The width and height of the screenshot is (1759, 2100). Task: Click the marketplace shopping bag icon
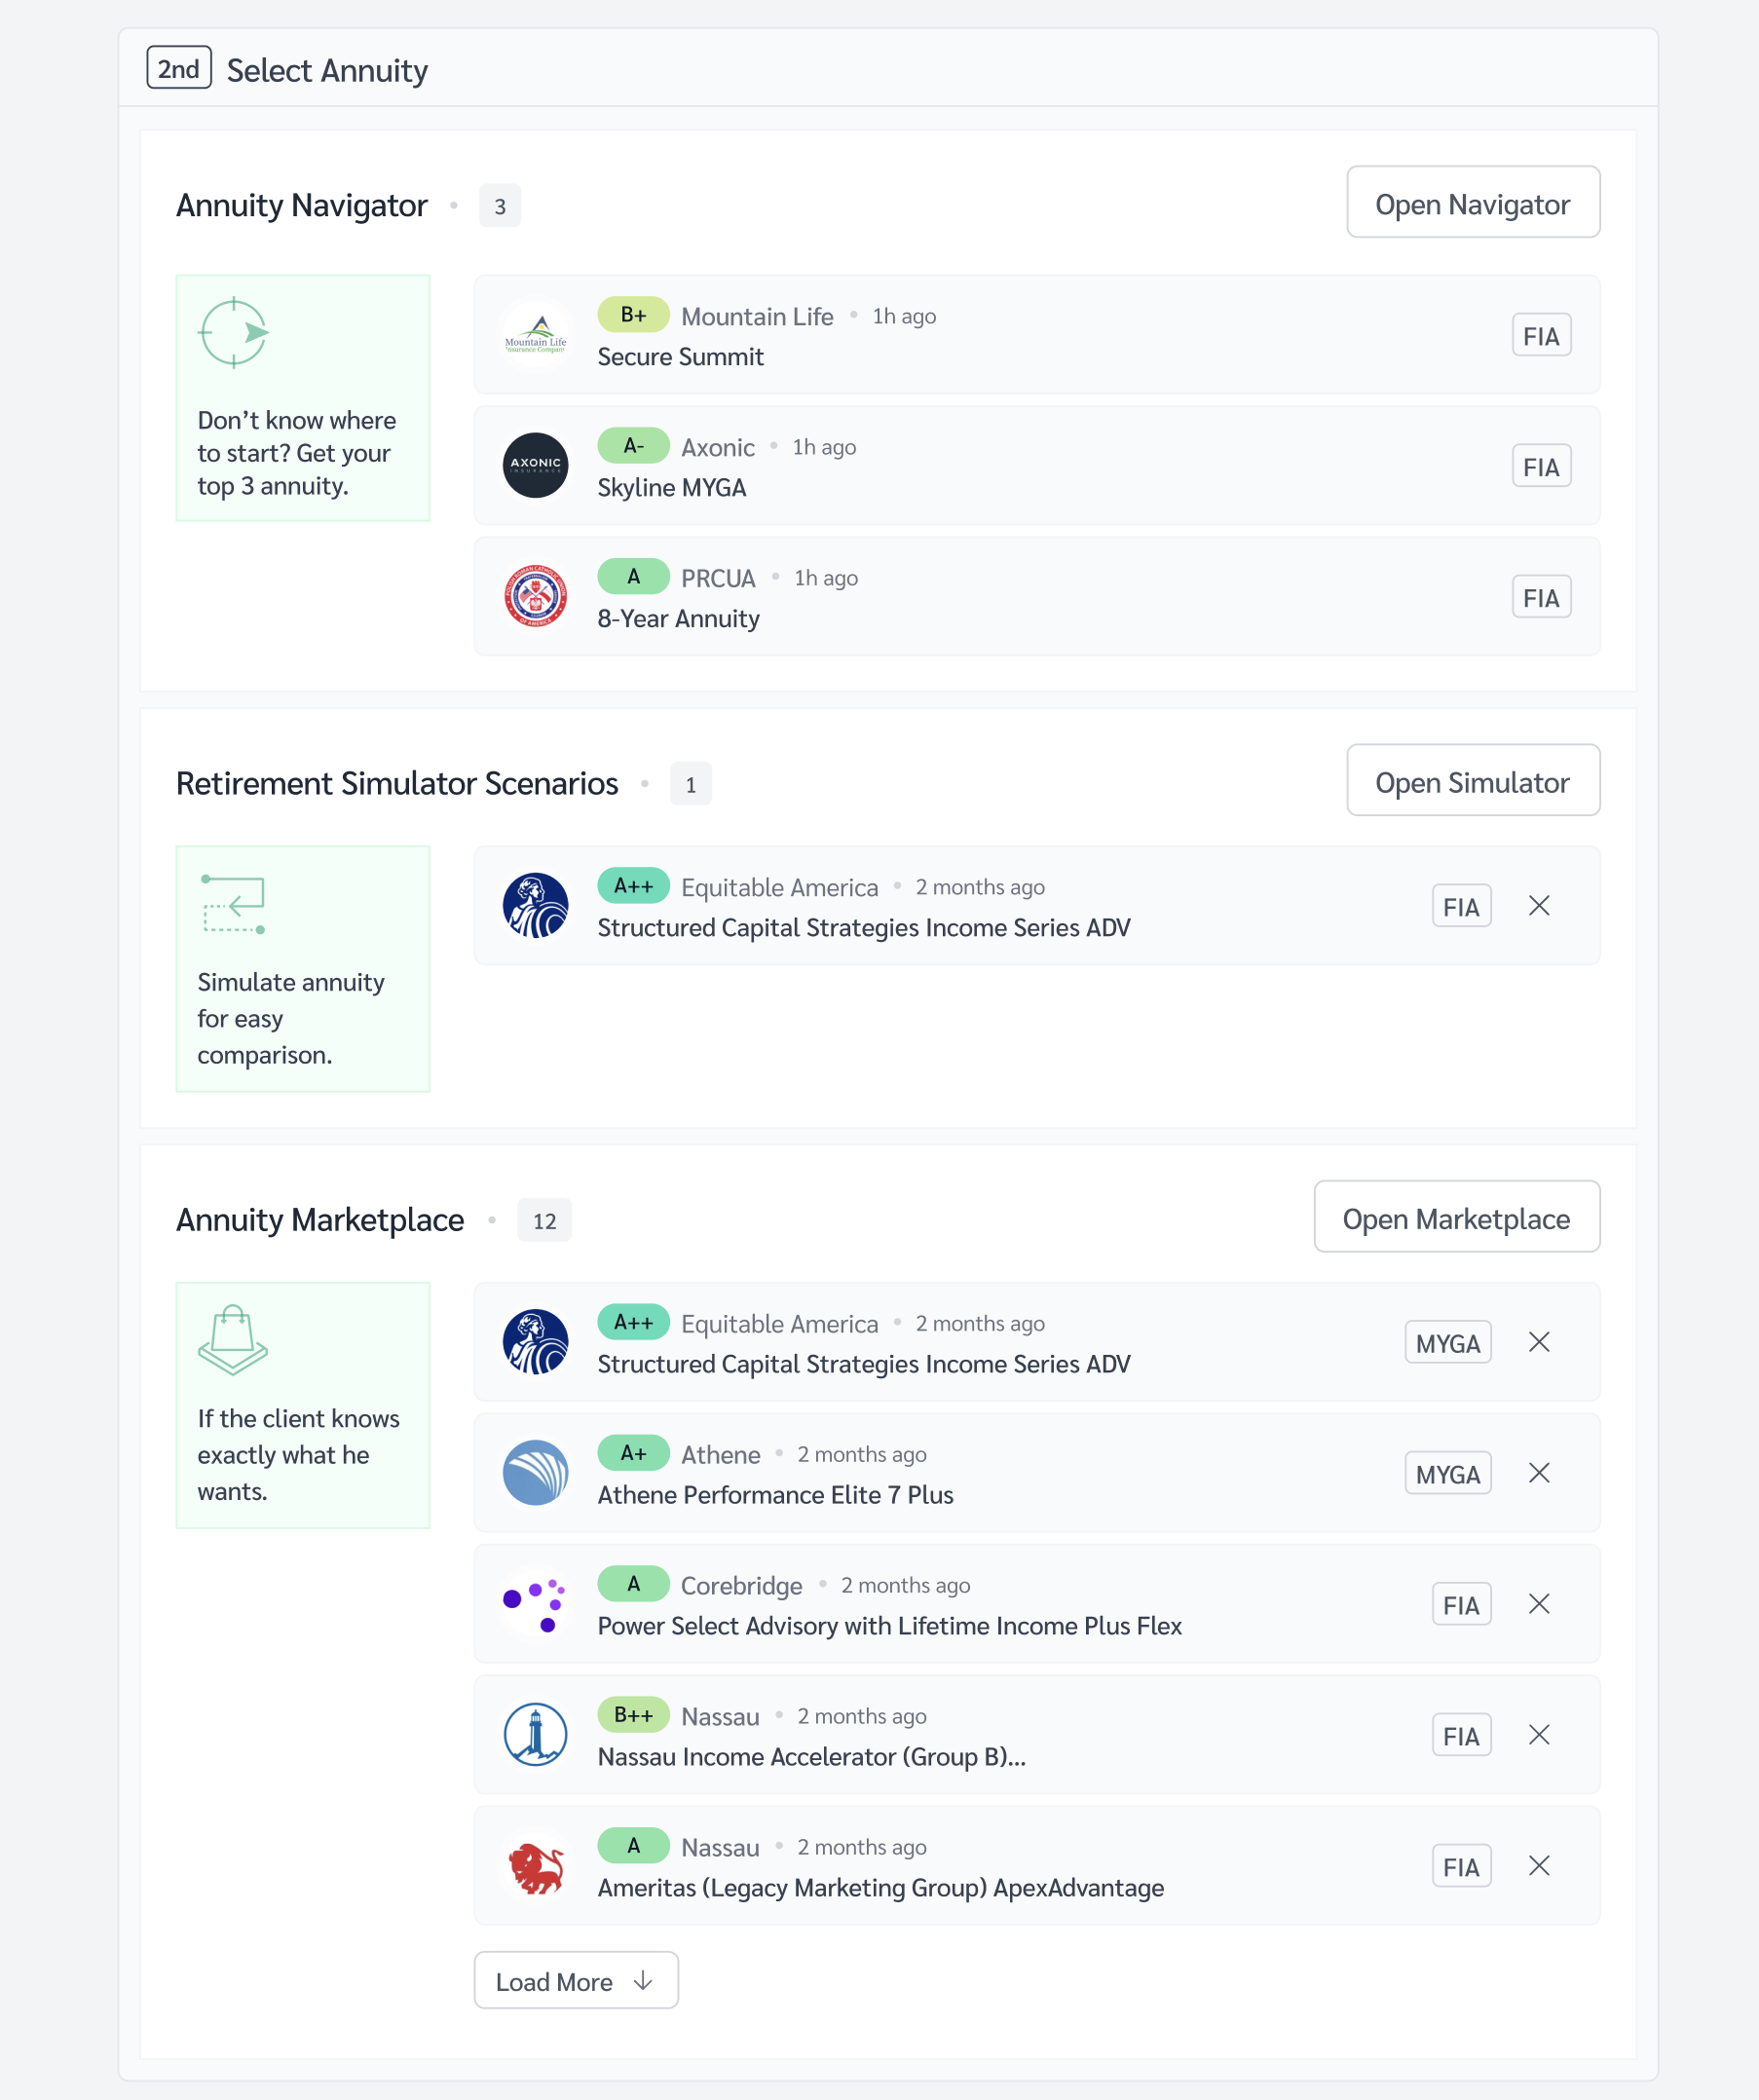click(x=233, y=1340)
